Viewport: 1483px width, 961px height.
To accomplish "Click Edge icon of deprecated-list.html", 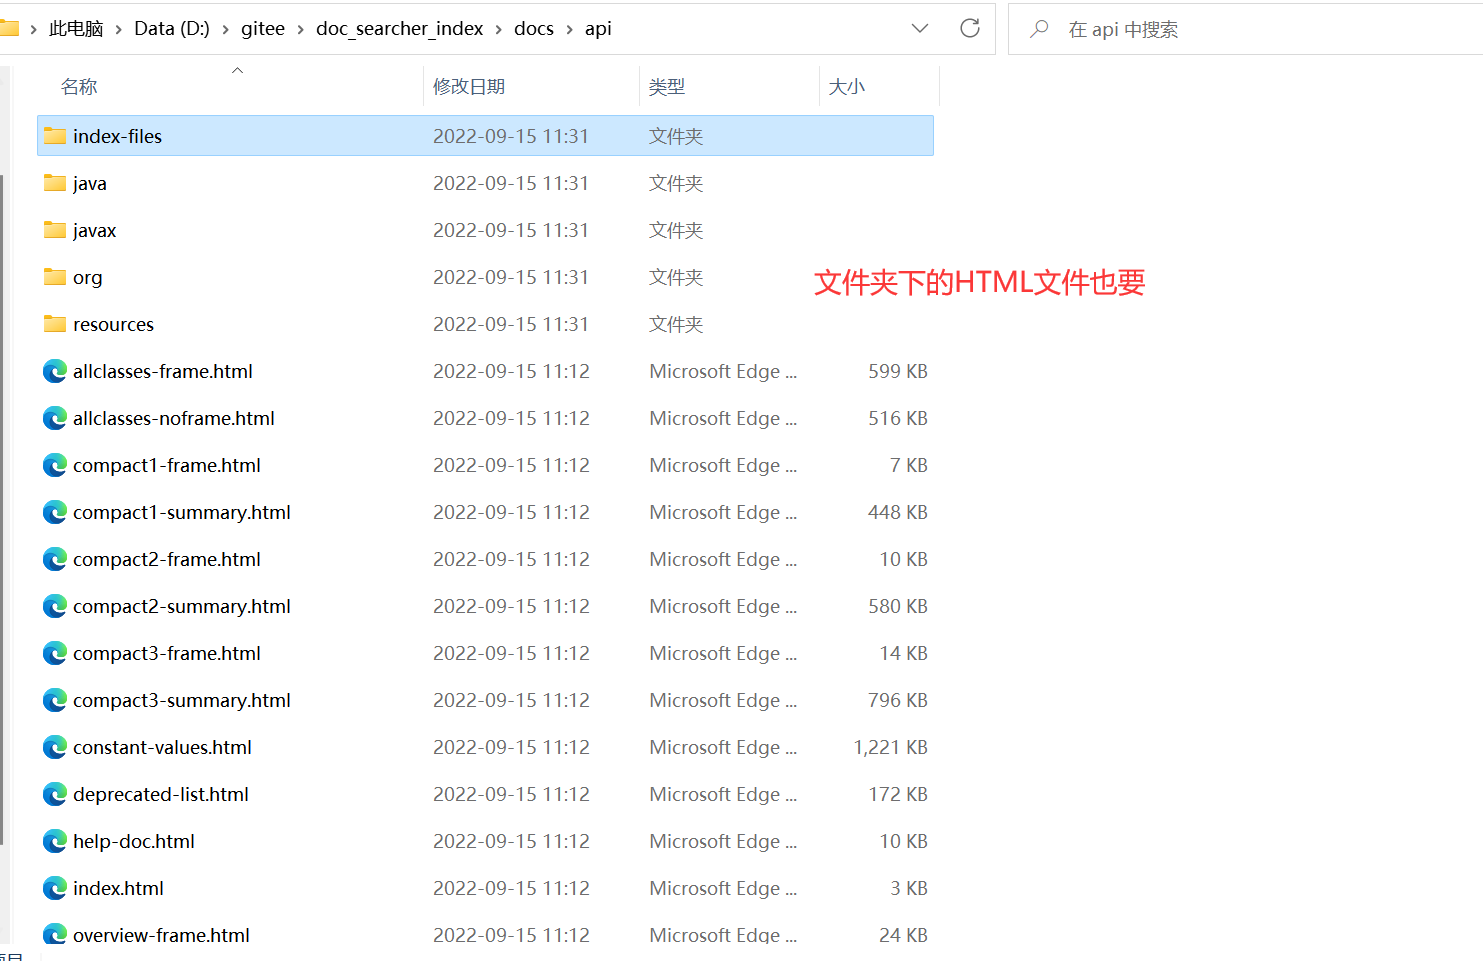I will coord(55,794).
